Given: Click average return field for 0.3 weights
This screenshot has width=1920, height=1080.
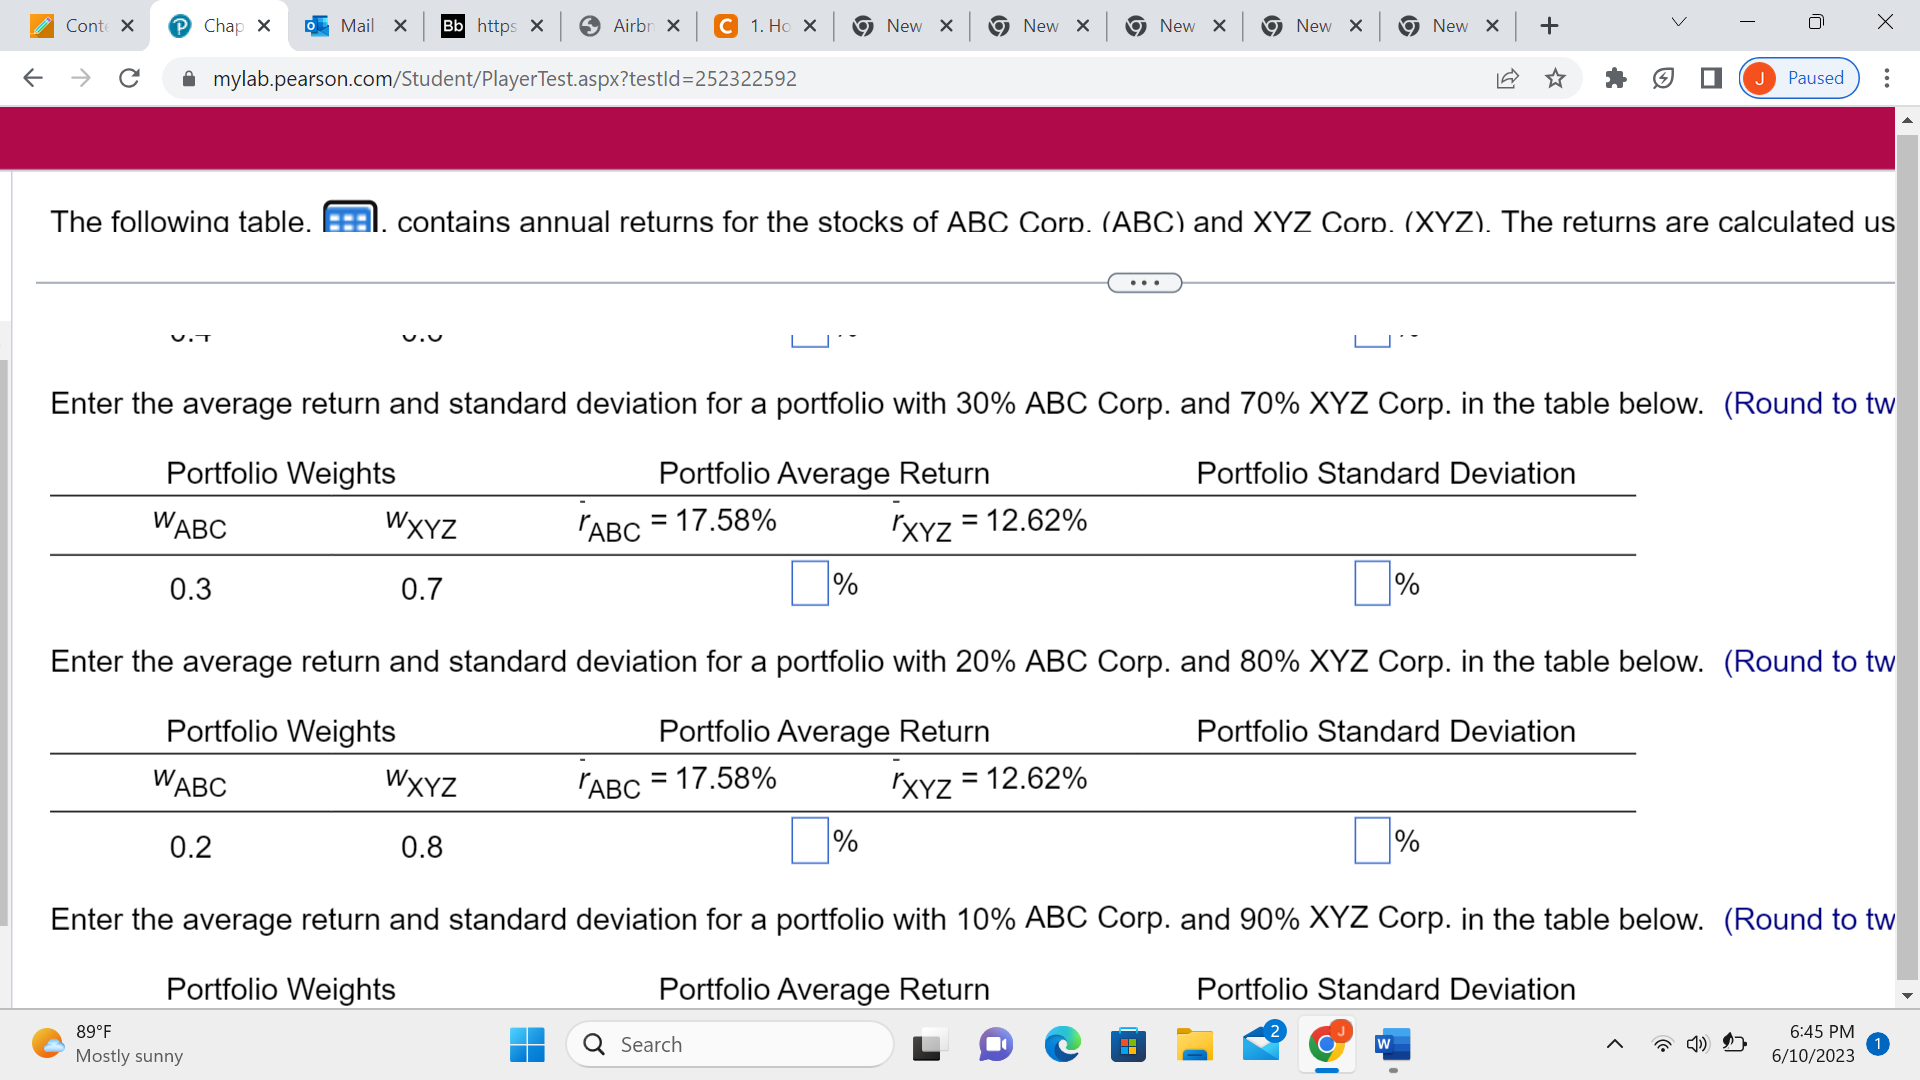Looking at the screenshot, I should (x=809, y=583).
